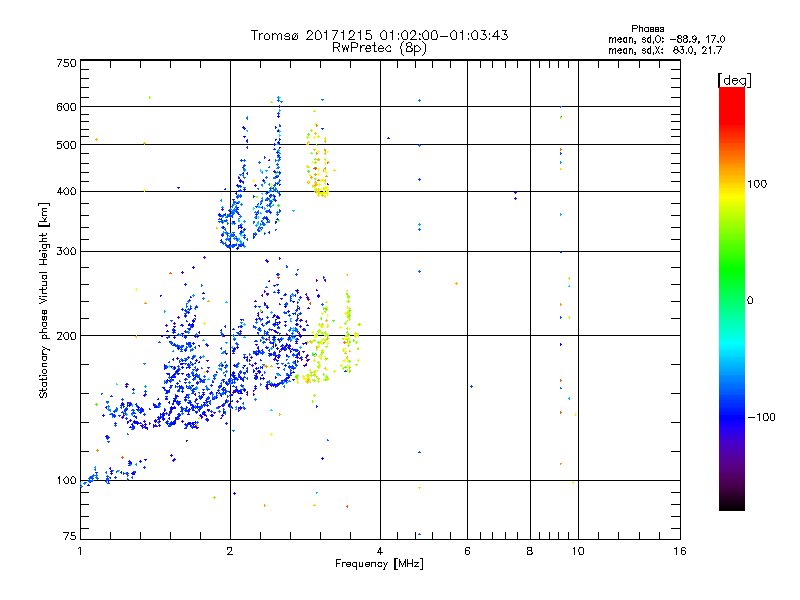The height and width of the screenshot is (600, 800).
Task: Select the 'Phases' header text
Action: pyautogui.click(x=647, y=29)
